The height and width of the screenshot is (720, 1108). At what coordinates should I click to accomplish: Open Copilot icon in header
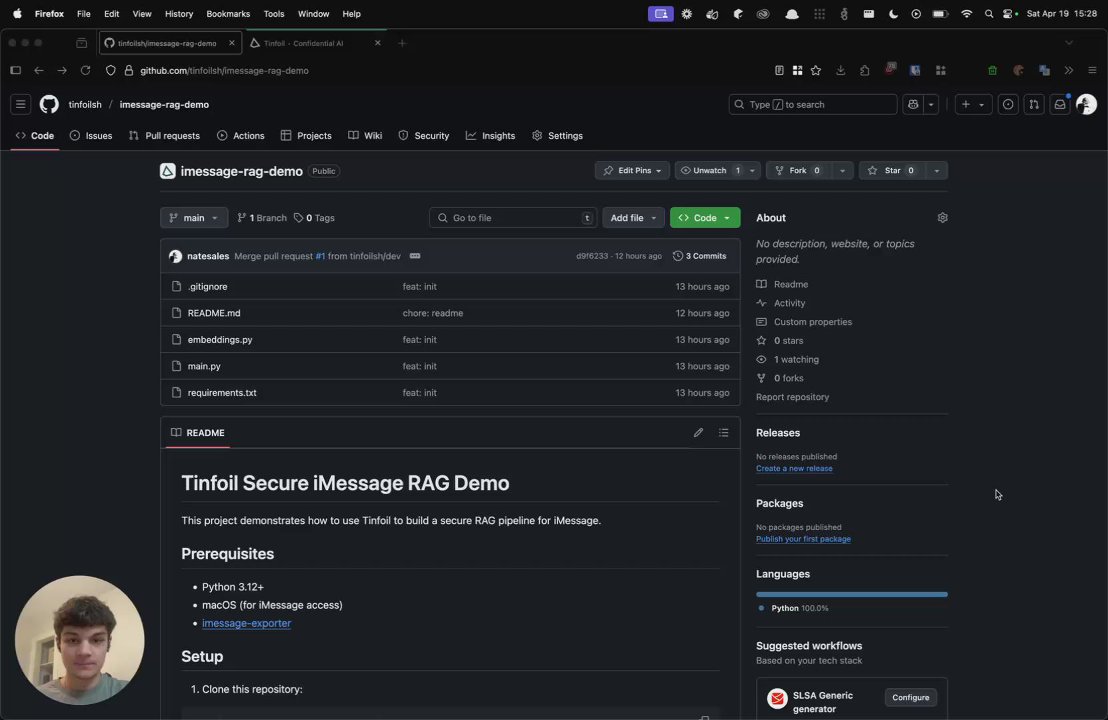click(913, 105)
